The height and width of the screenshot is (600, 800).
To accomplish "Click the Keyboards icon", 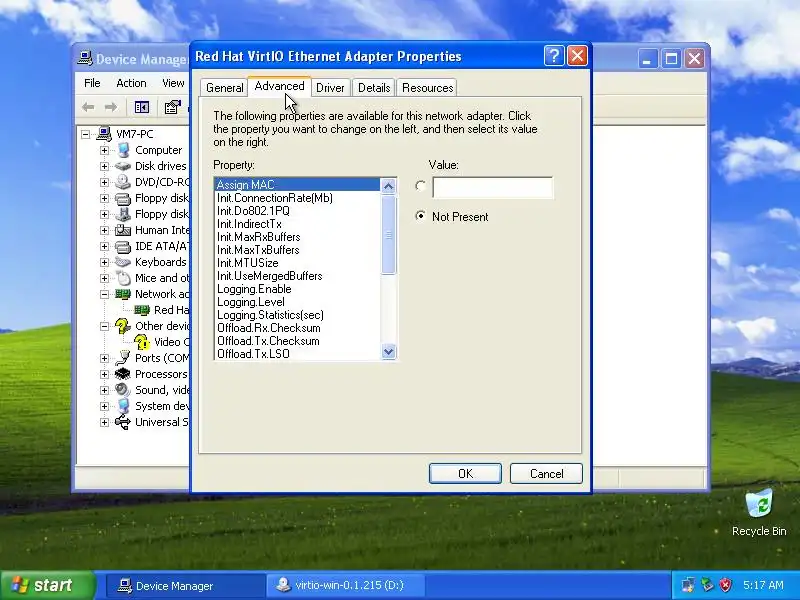I will point(123,262).
